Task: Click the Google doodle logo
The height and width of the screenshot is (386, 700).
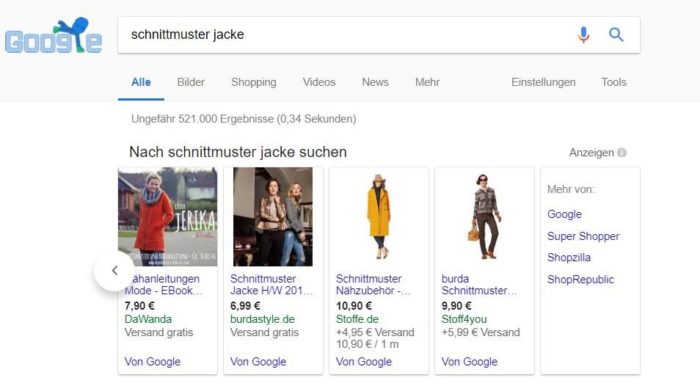Action: tap(53, 36)
